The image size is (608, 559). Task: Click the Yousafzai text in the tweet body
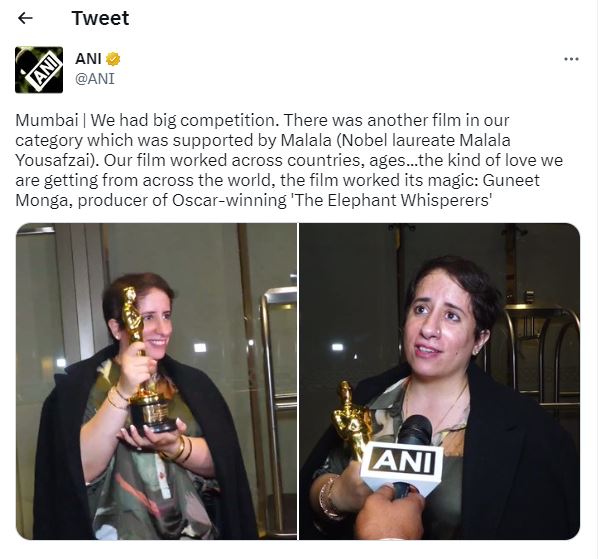pos(57,160)
